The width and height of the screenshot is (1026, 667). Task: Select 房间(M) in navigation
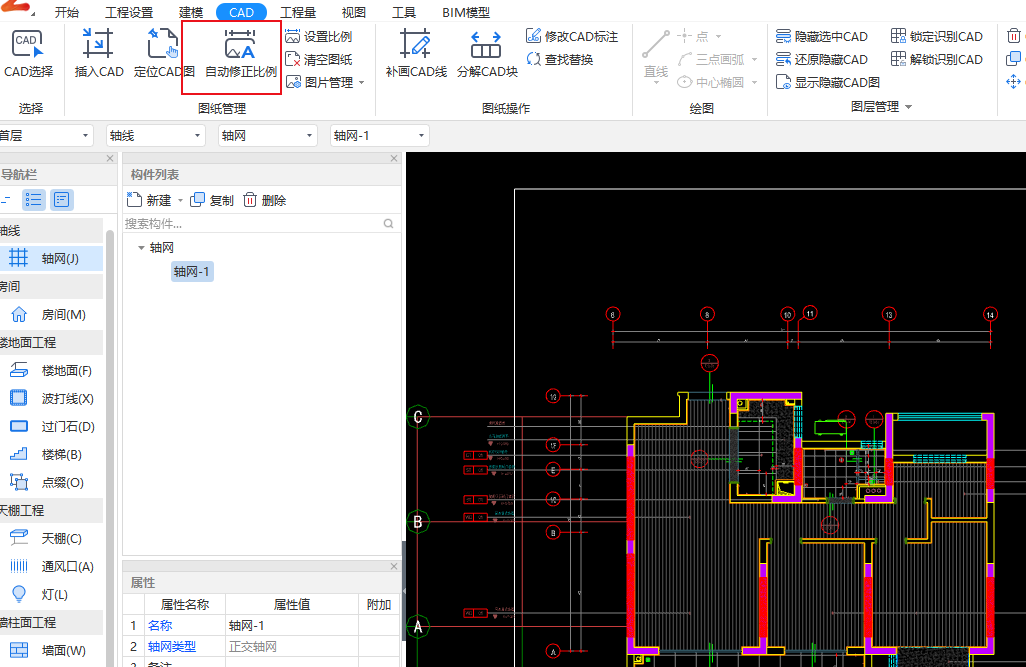point(52,315)
